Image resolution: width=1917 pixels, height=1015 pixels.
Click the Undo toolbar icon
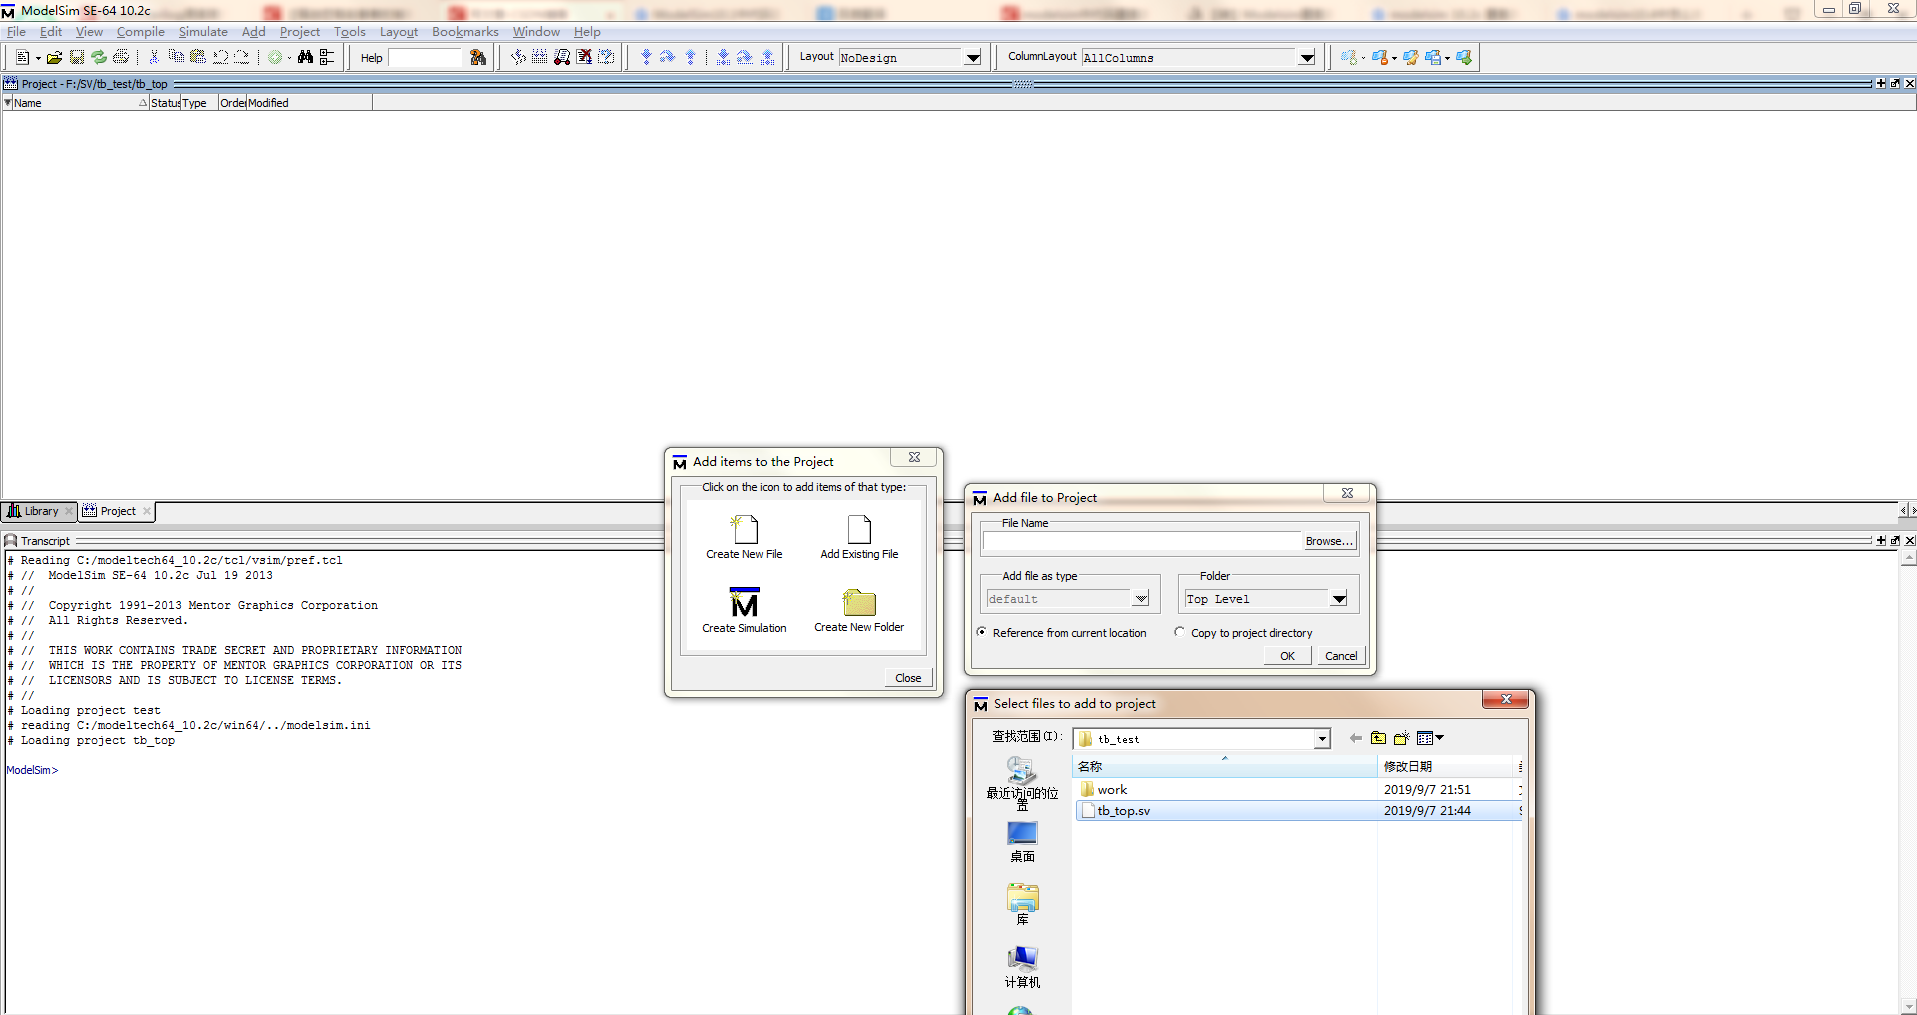coord(220,57)
